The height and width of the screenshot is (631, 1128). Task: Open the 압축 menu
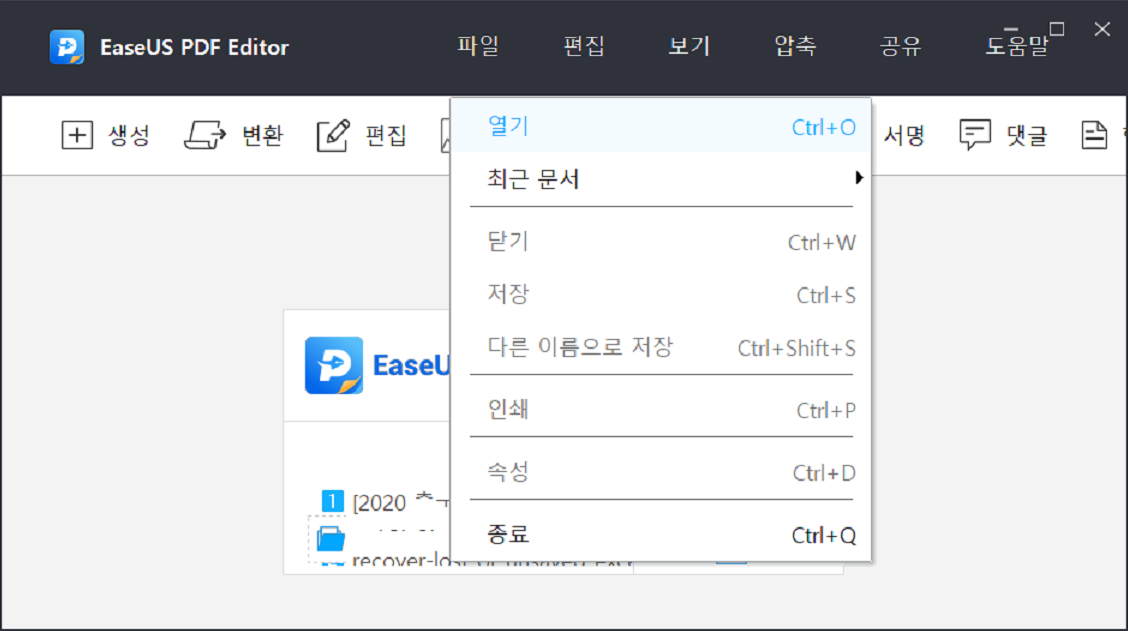[x=795, y=46]
